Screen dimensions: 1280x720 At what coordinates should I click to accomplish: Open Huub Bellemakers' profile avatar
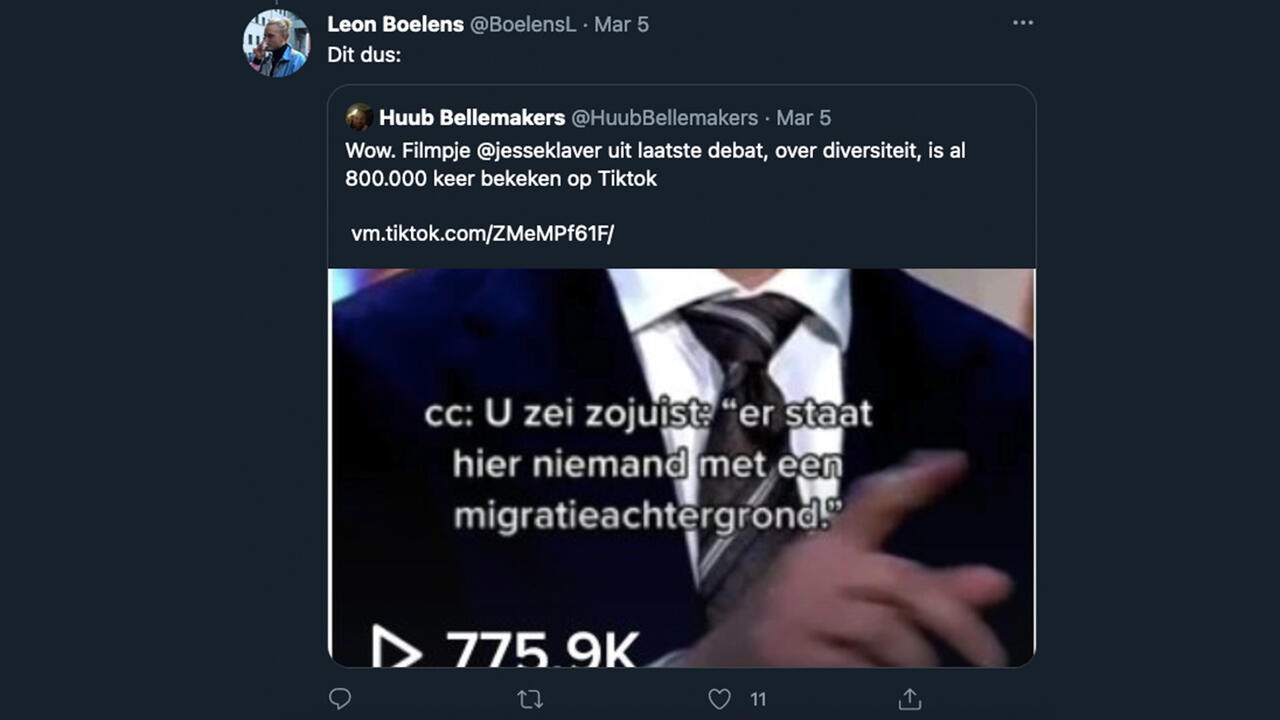(357, 117)
